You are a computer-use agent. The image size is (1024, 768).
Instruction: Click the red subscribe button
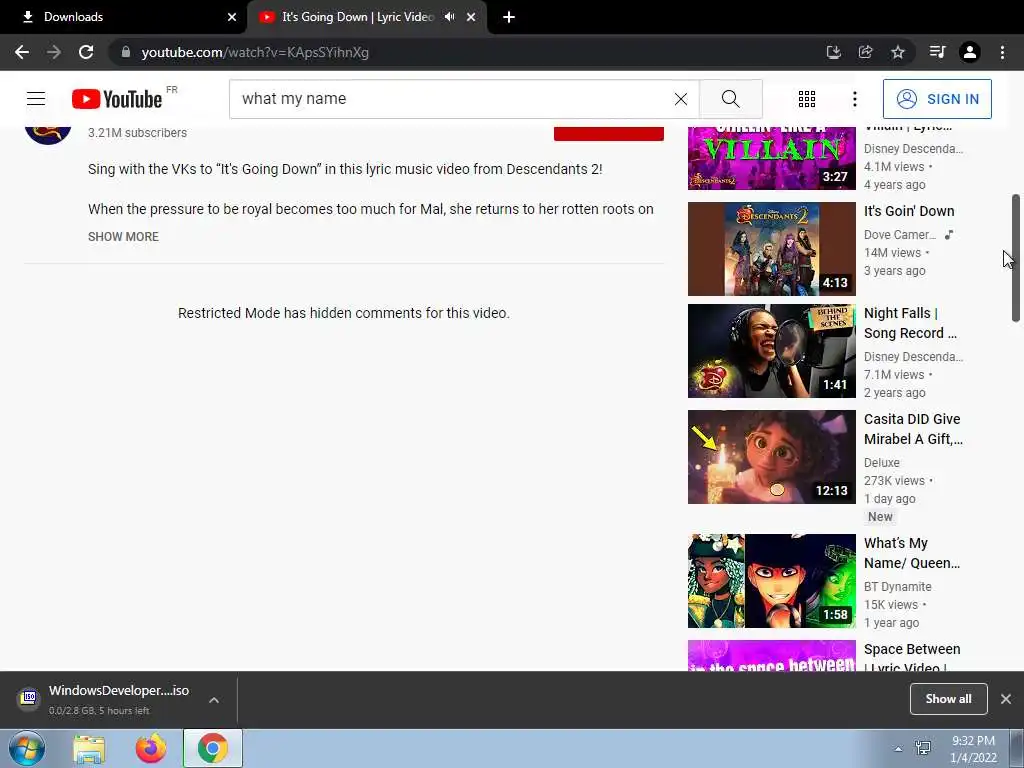(609, 133)
